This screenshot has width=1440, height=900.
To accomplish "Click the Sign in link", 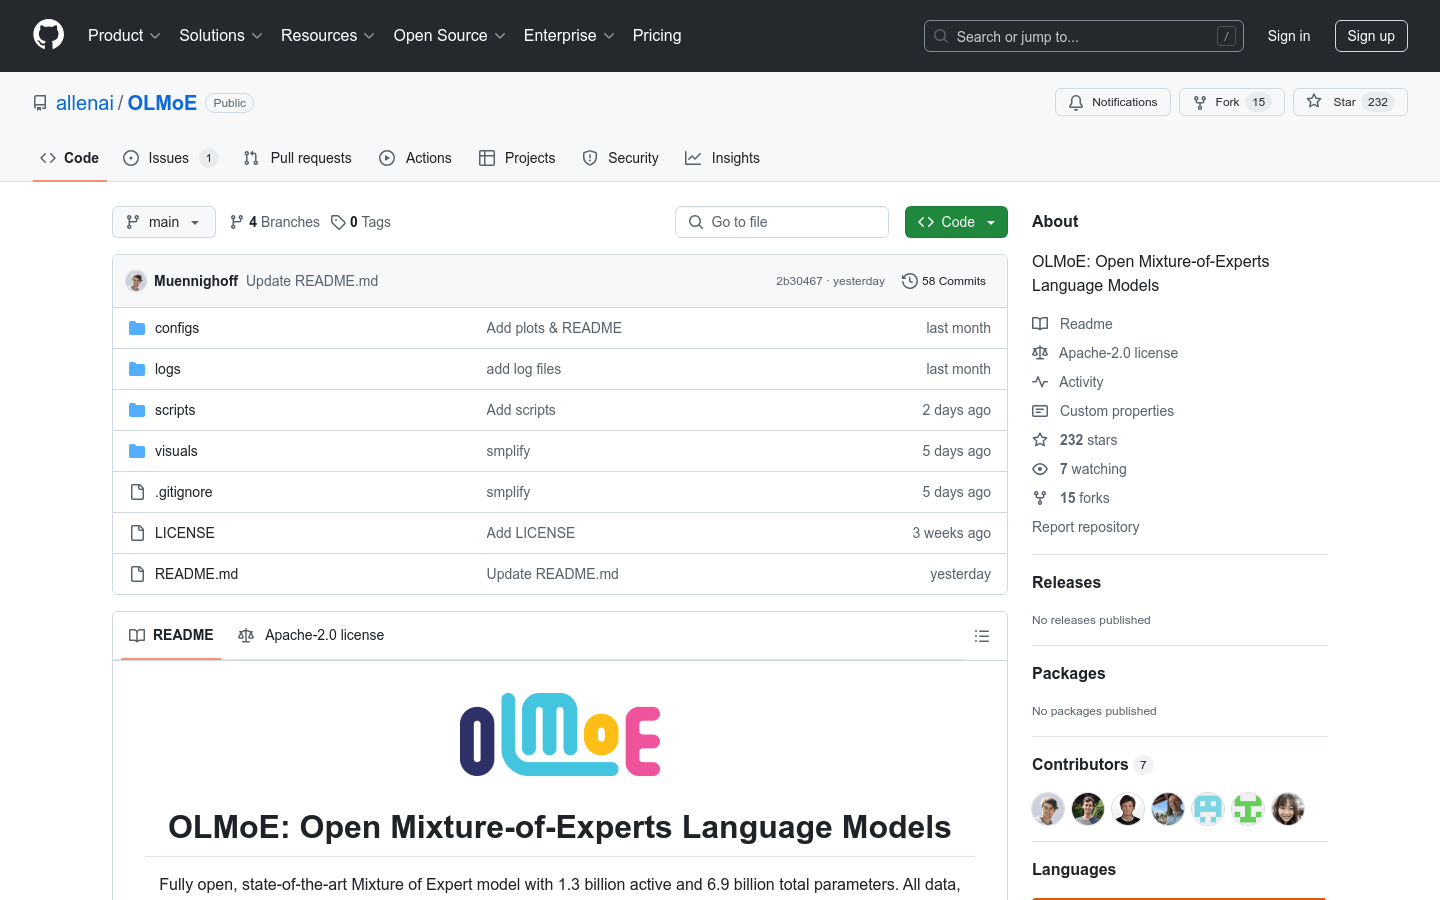I will click(x=1289, y=36).
